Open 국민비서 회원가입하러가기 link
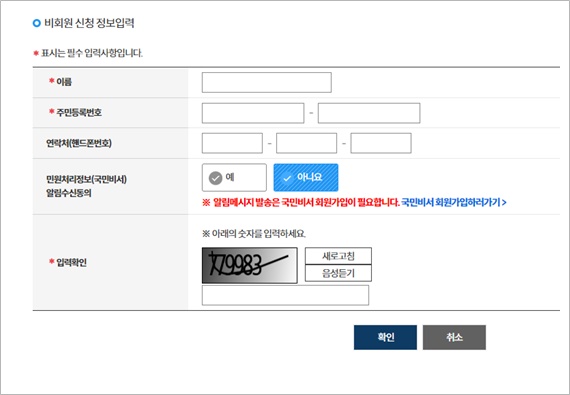The height and width of the screenshot is (395, 570). point(454,202)
